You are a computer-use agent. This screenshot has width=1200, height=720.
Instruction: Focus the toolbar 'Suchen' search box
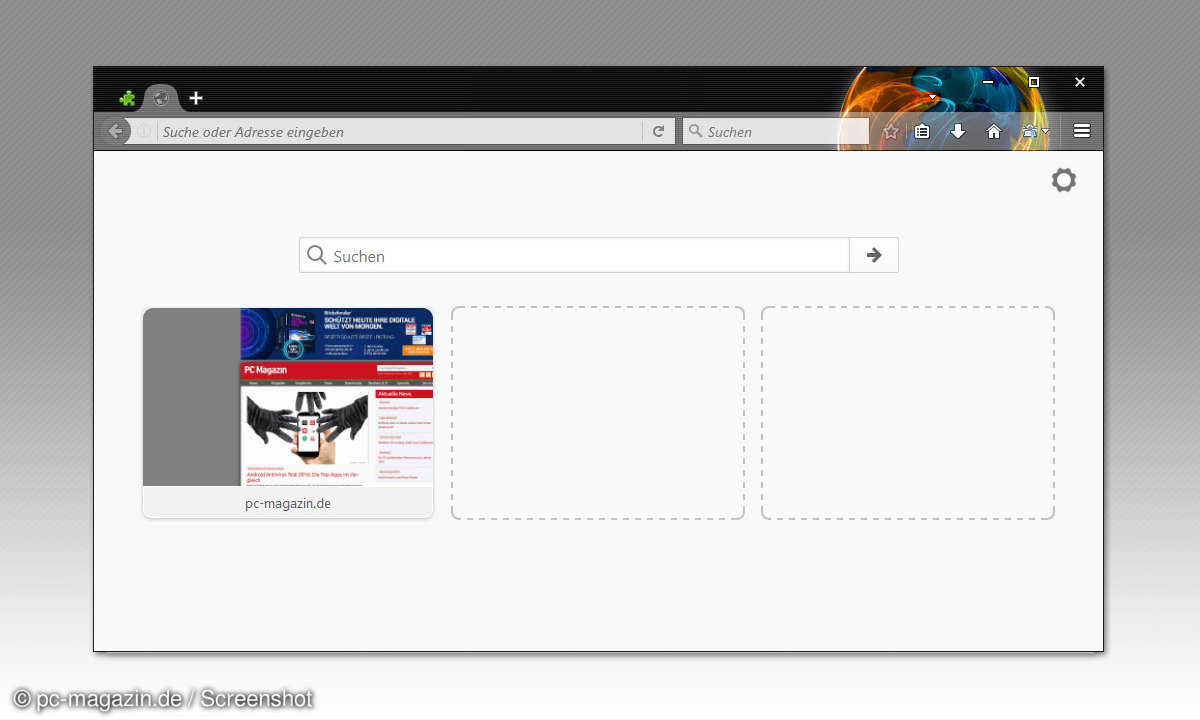coord(776,131)
